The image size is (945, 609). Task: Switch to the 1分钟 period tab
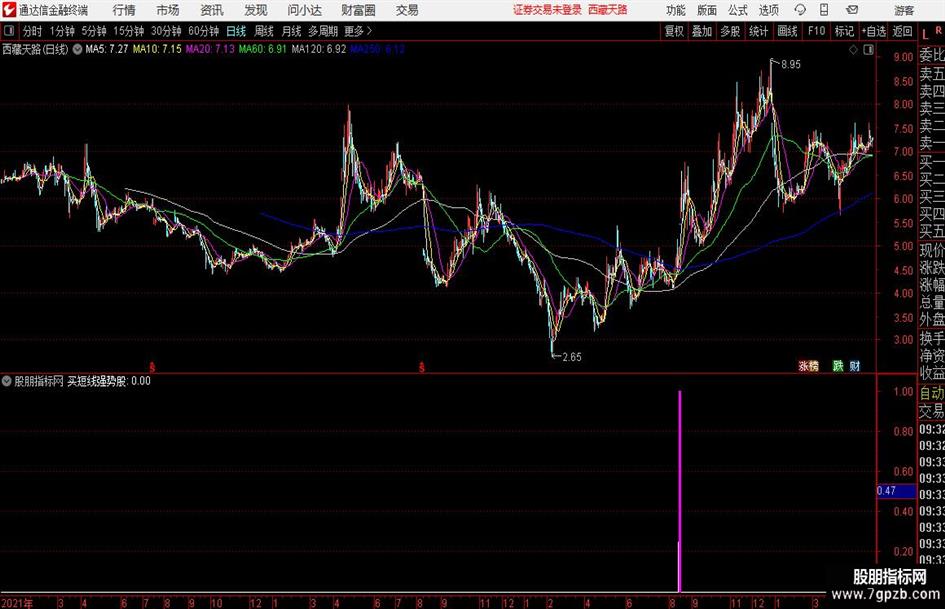click(61, 31)
